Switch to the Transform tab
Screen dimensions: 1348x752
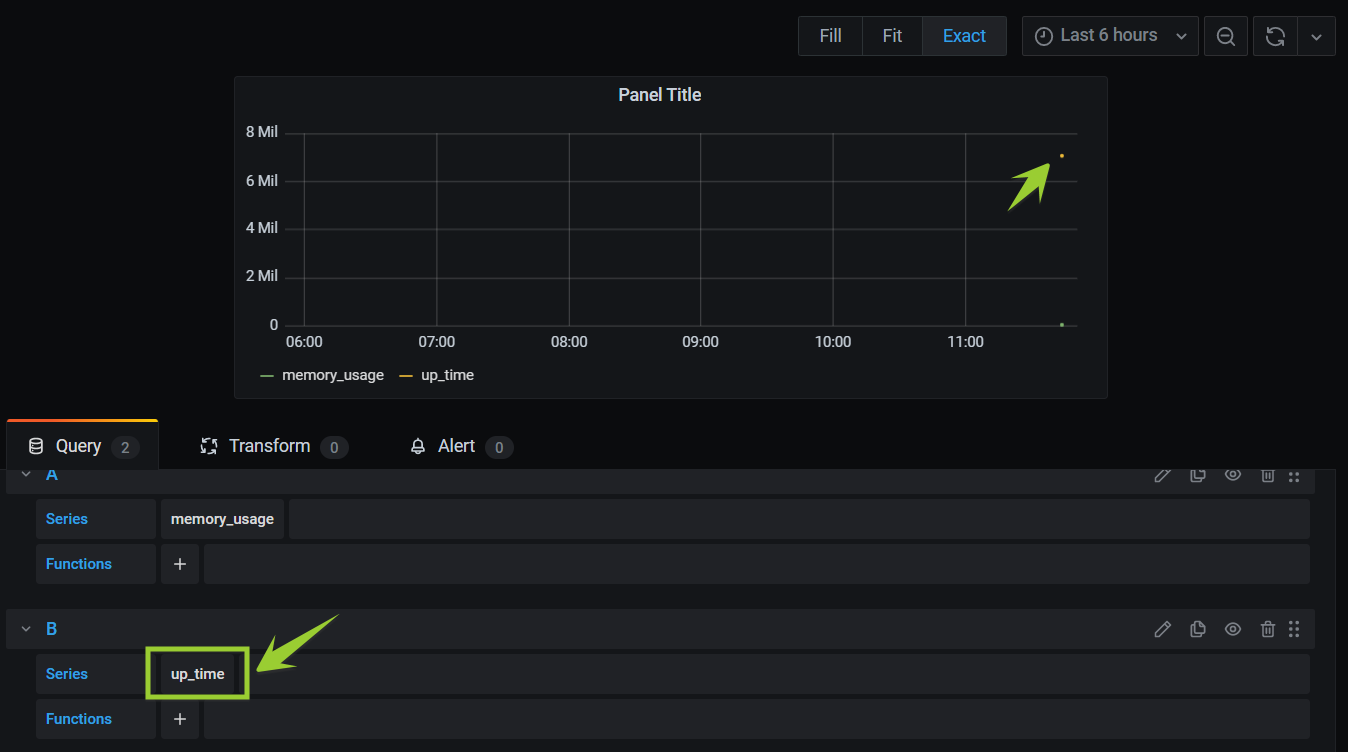[273, 446]
